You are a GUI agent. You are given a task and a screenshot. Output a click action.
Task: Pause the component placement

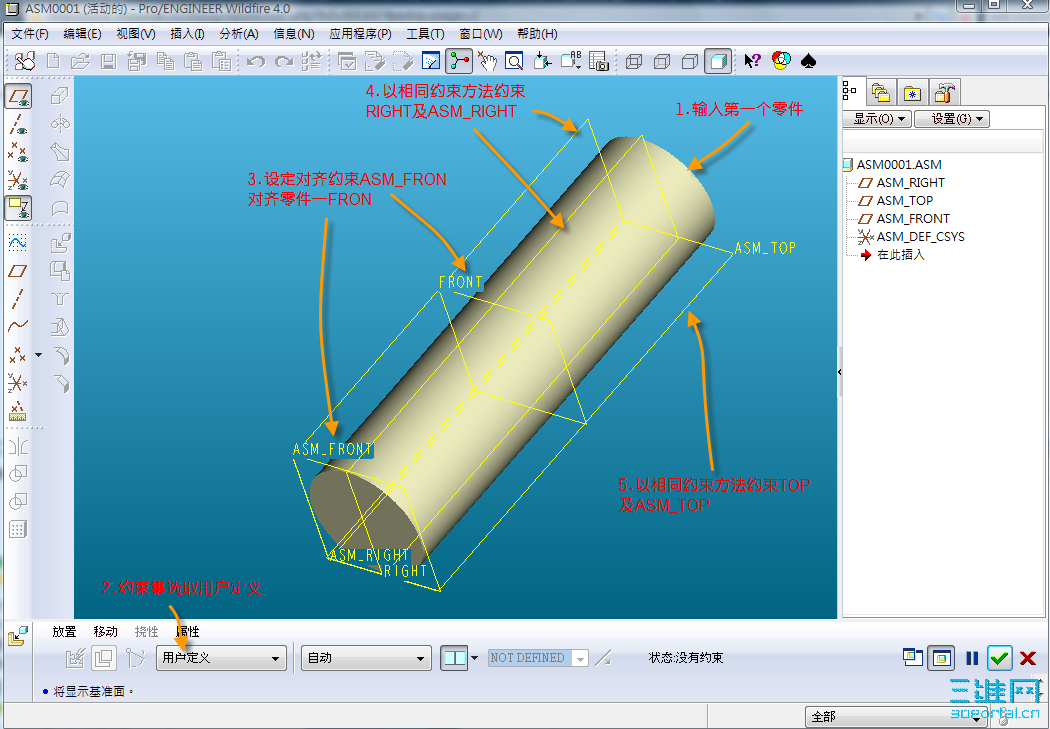pyautogui.click(x=972, y=658)
